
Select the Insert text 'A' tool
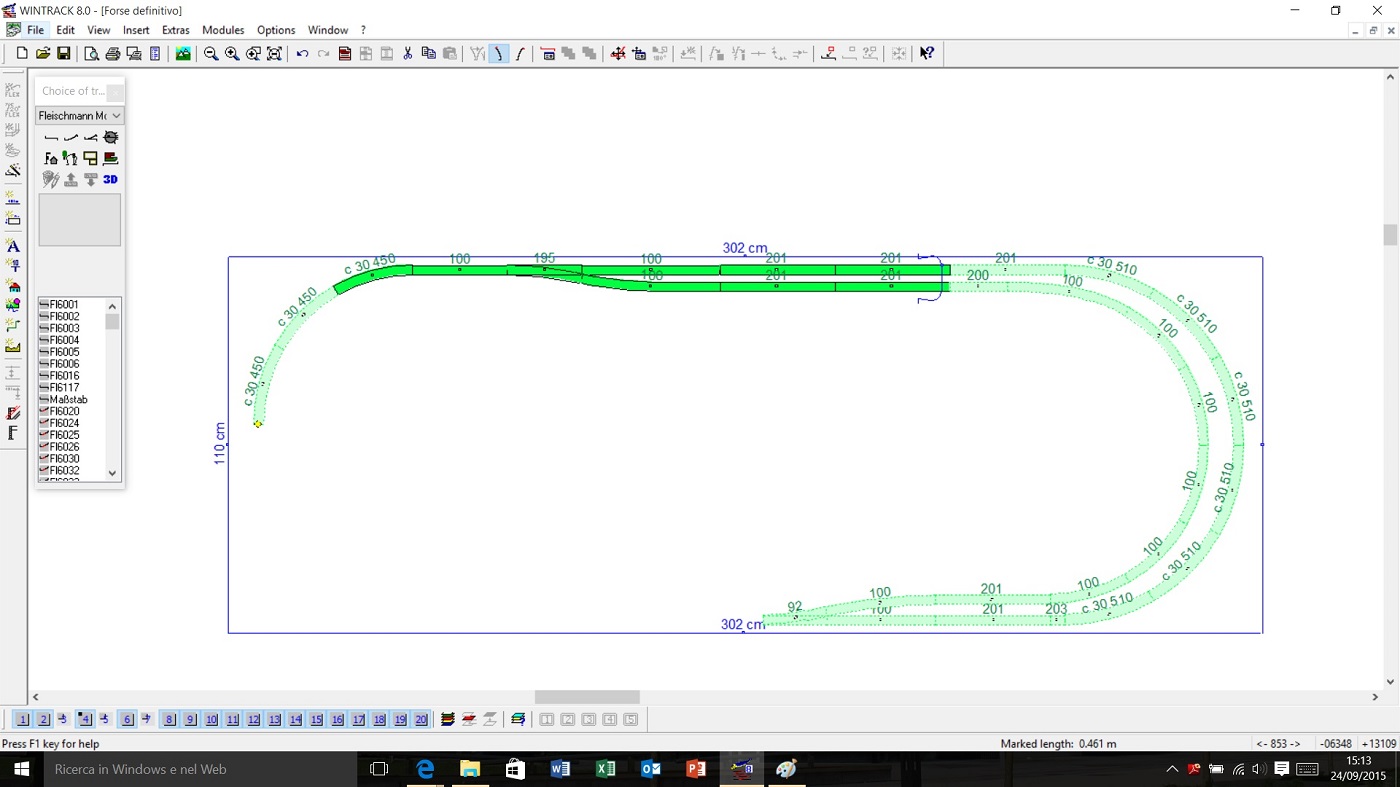13,246
